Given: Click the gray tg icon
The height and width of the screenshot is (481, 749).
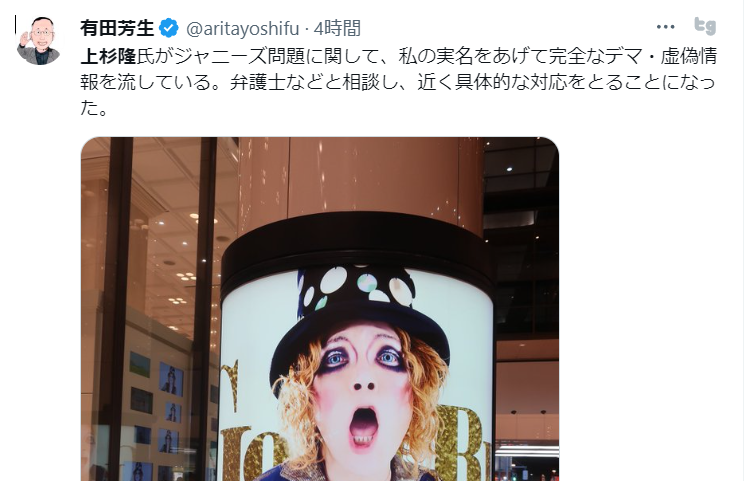Looking at the screenshot, I should click(x=705, y=26).
